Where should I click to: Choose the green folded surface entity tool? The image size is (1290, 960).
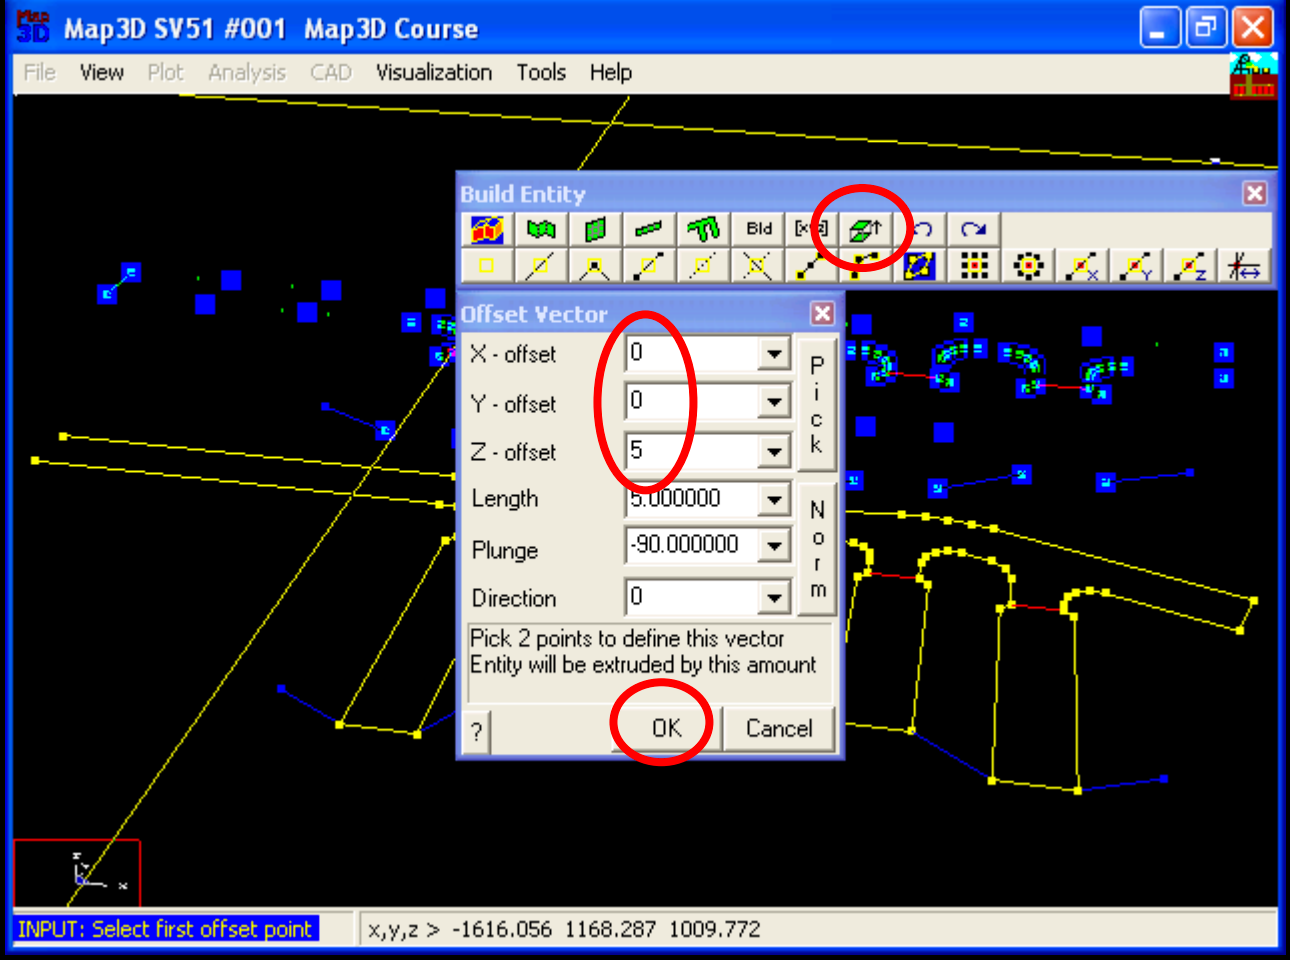tap(541, 230)
